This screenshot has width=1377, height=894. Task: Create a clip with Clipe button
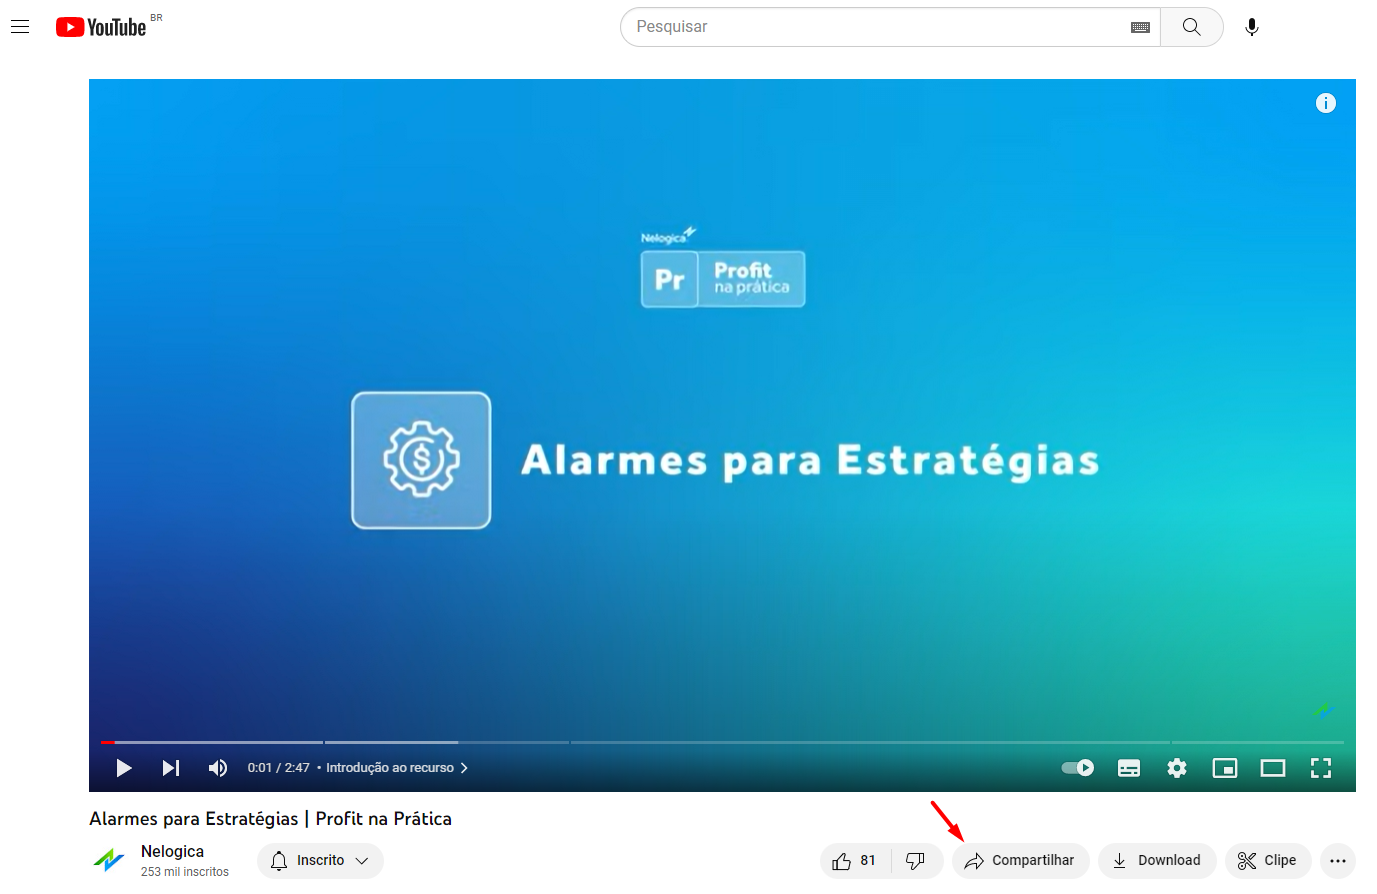1268,860
